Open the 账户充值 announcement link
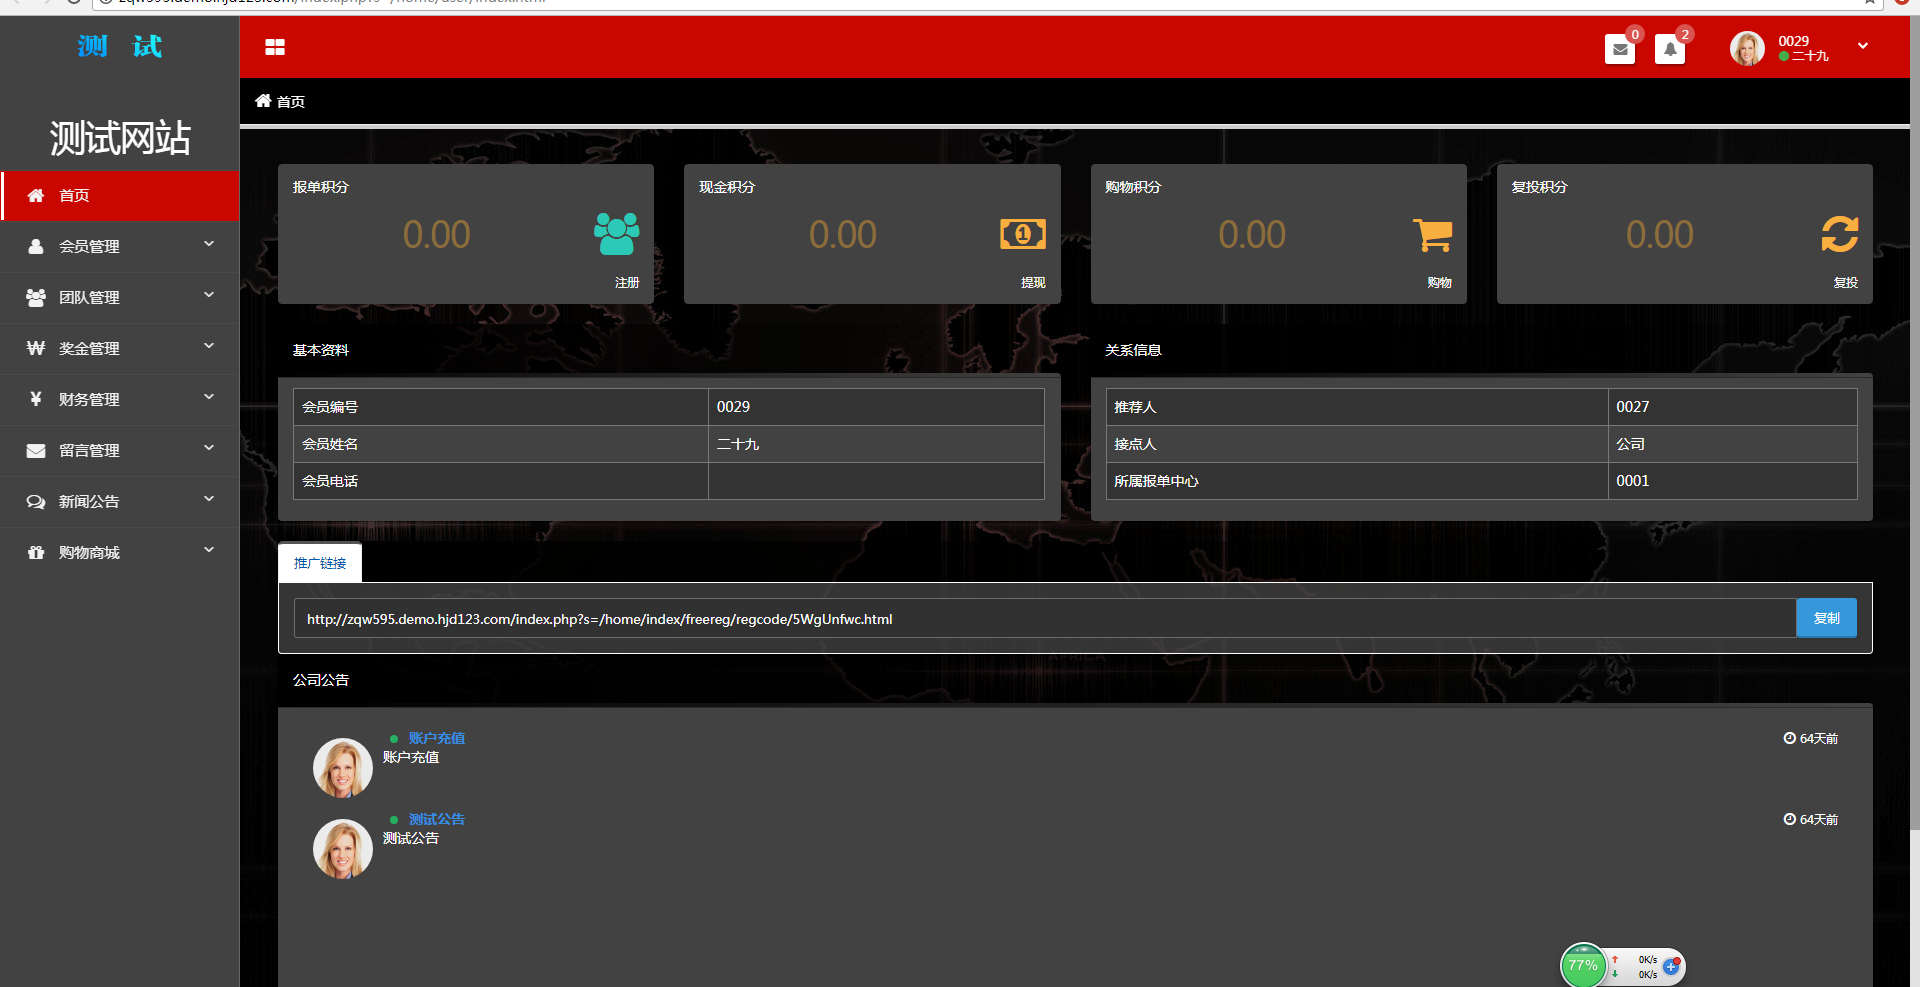The image size is (1920, 987). click(436, 738)
